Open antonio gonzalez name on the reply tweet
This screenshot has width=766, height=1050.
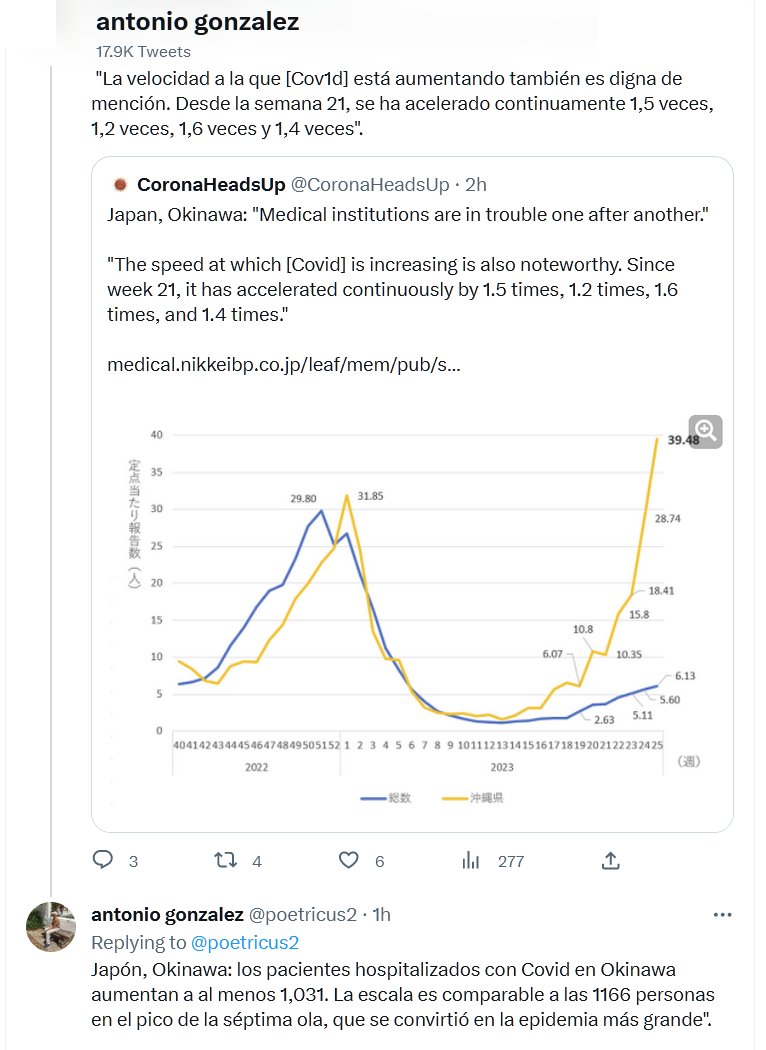coord(167,914)
